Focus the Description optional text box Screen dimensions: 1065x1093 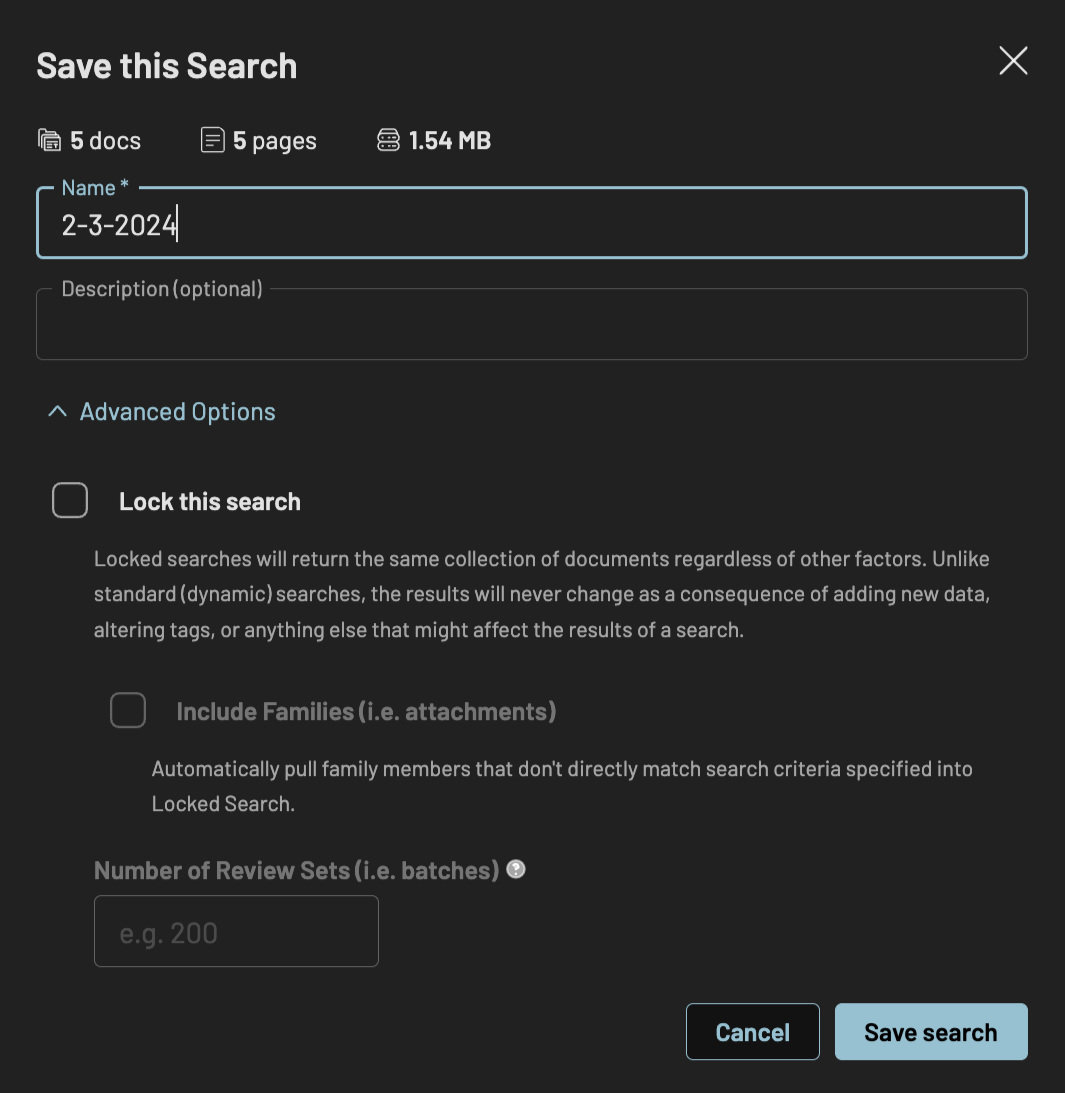(x=532, y=324)
